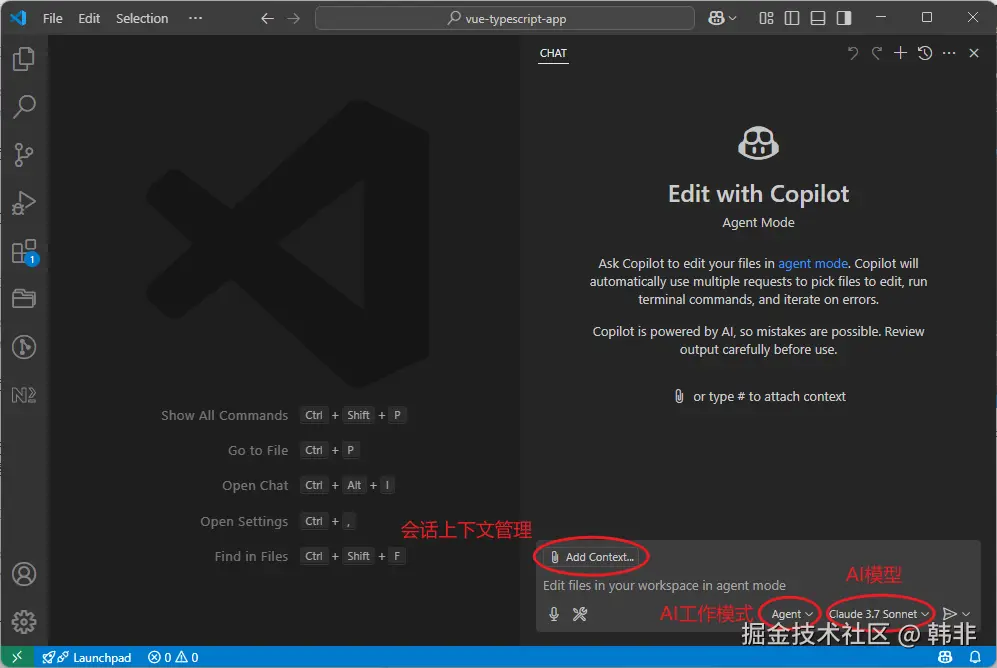
Task: Open the Extensions view with badge
Action: click(x=25, y=252)
